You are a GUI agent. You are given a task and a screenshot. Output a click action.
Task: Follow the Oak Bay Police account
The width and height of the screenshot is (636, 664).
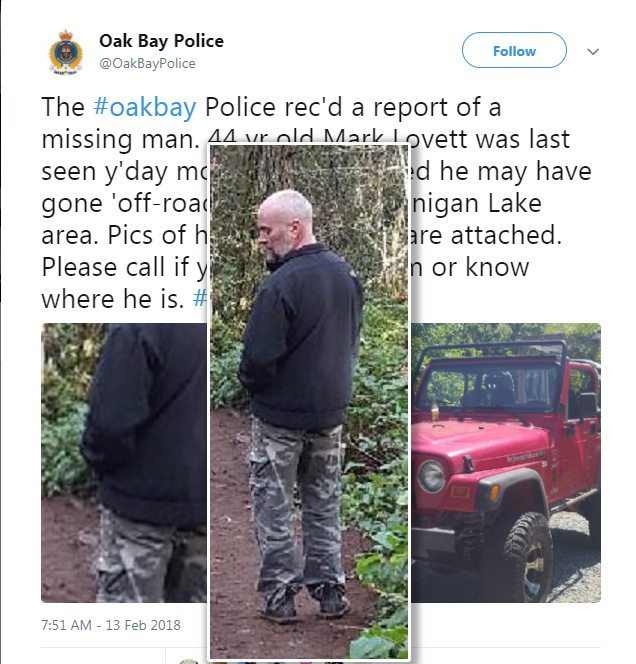coord(514,50)
